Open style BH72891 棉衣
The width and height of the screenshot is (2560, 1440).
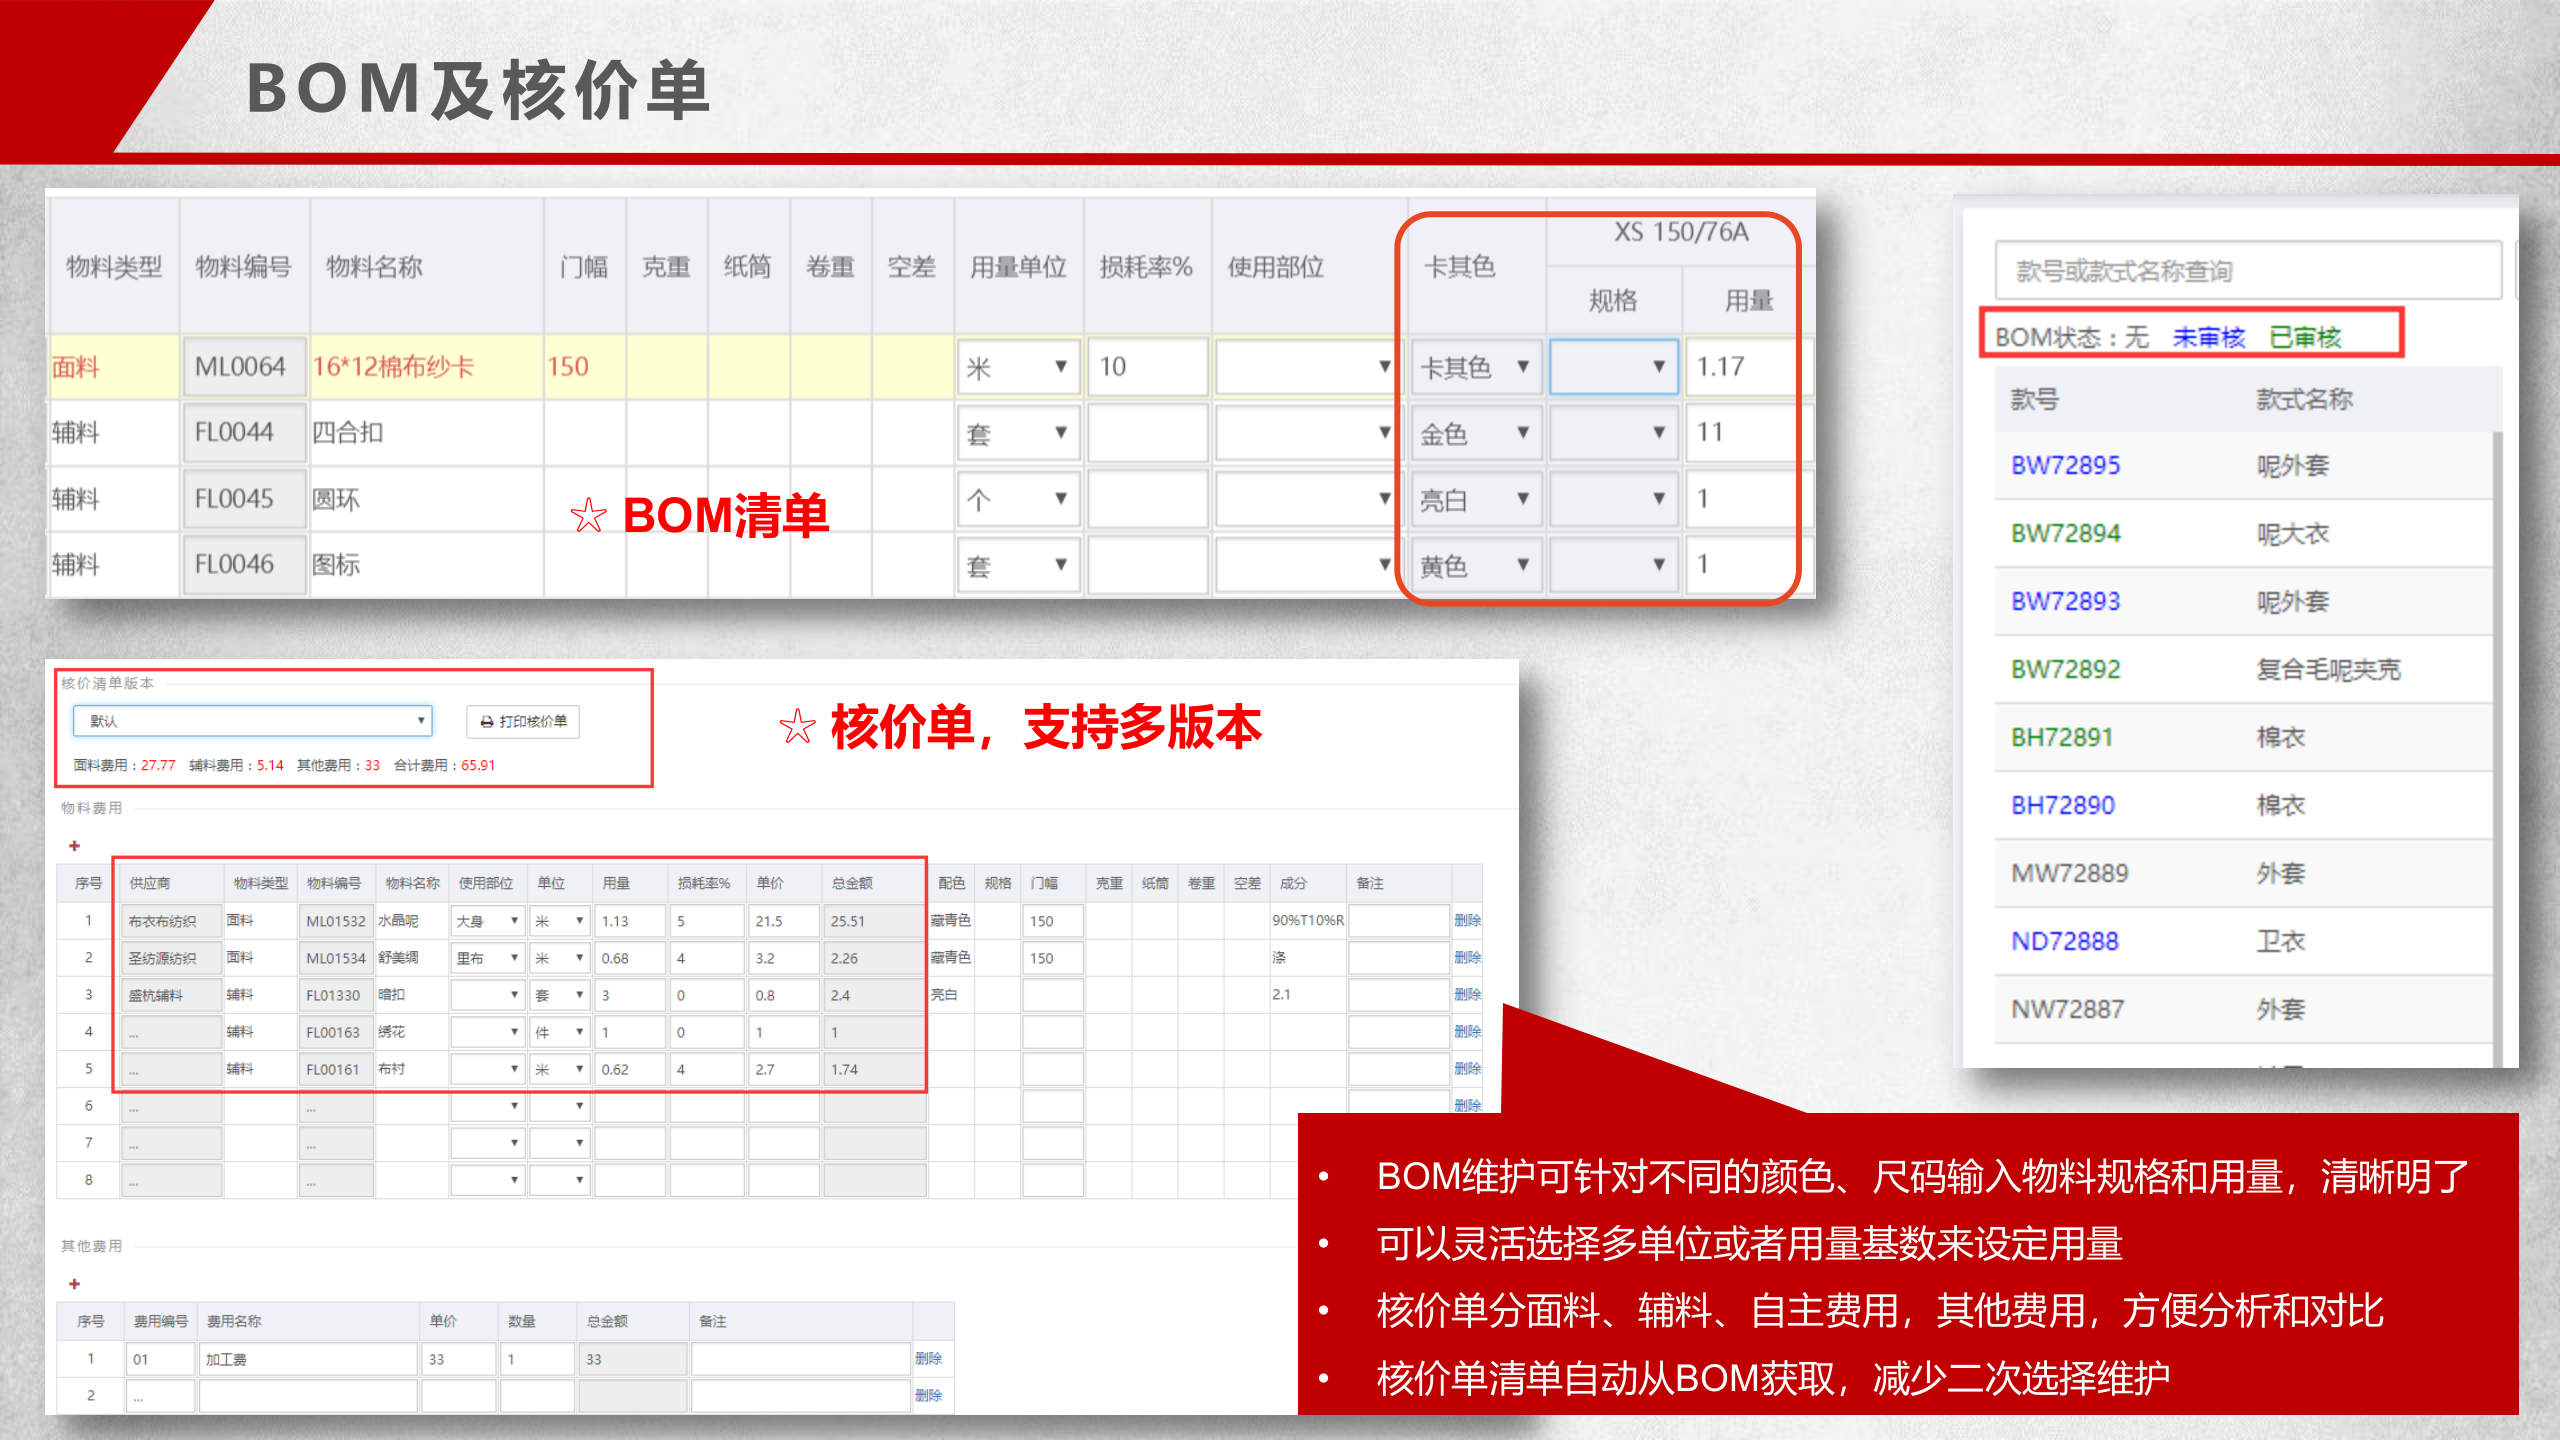(2060, 736)
